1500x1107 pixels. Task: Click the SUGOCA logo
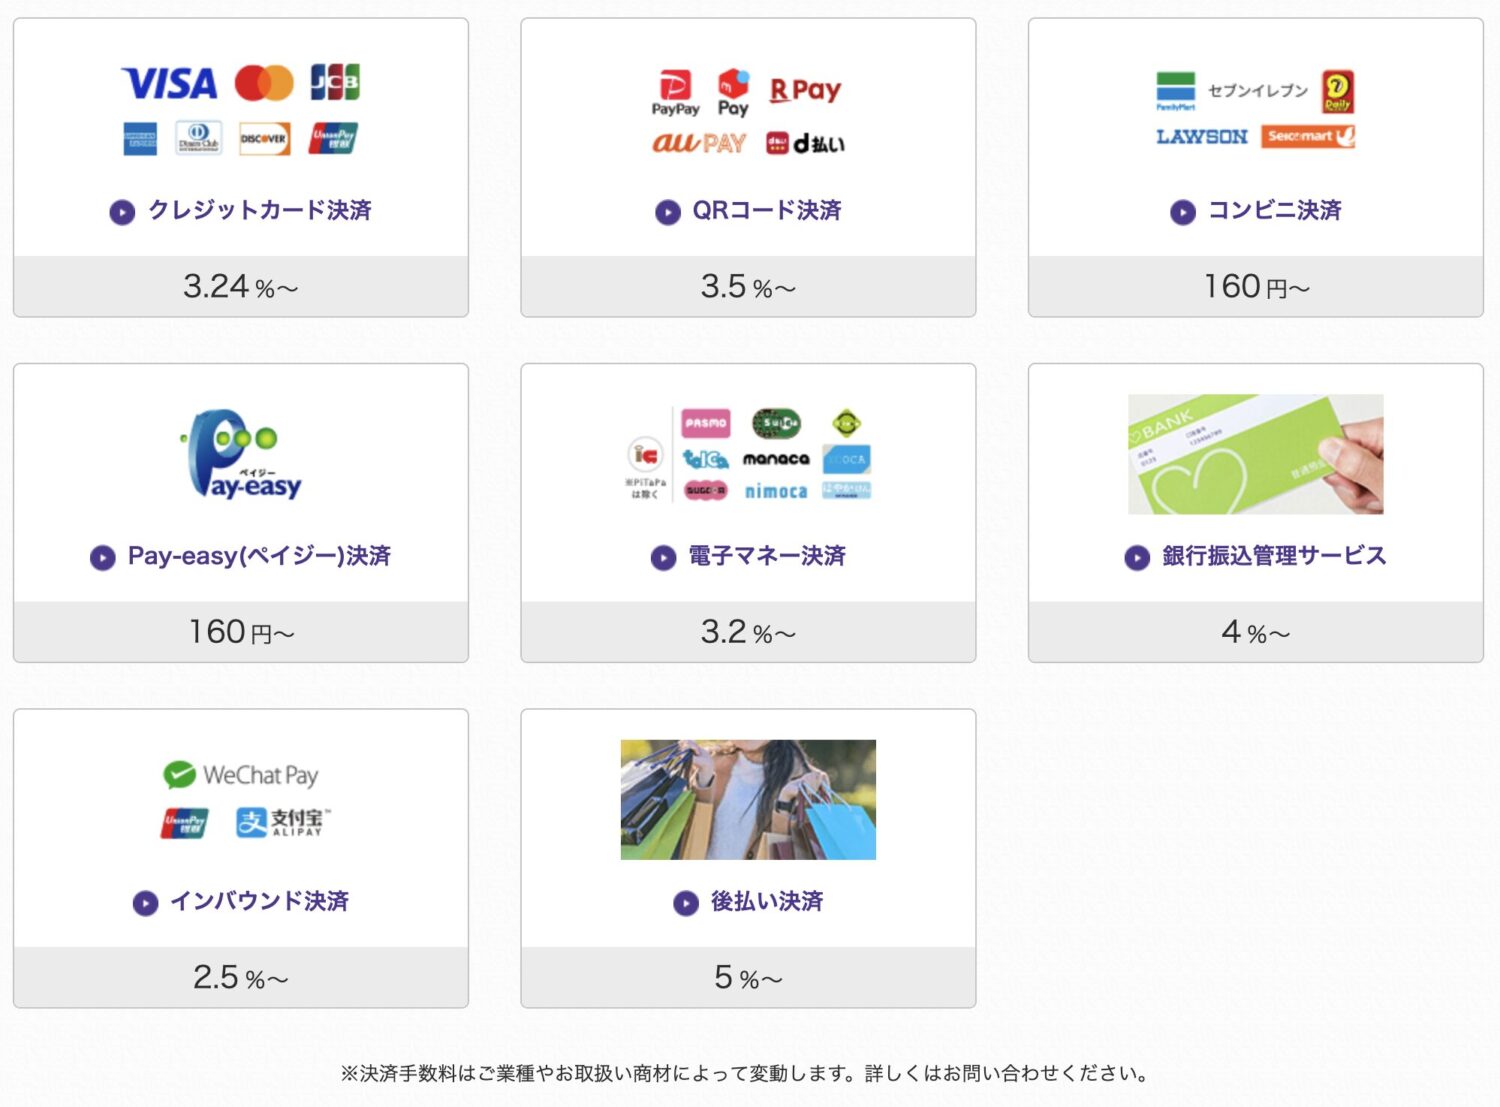click(706, 491)
